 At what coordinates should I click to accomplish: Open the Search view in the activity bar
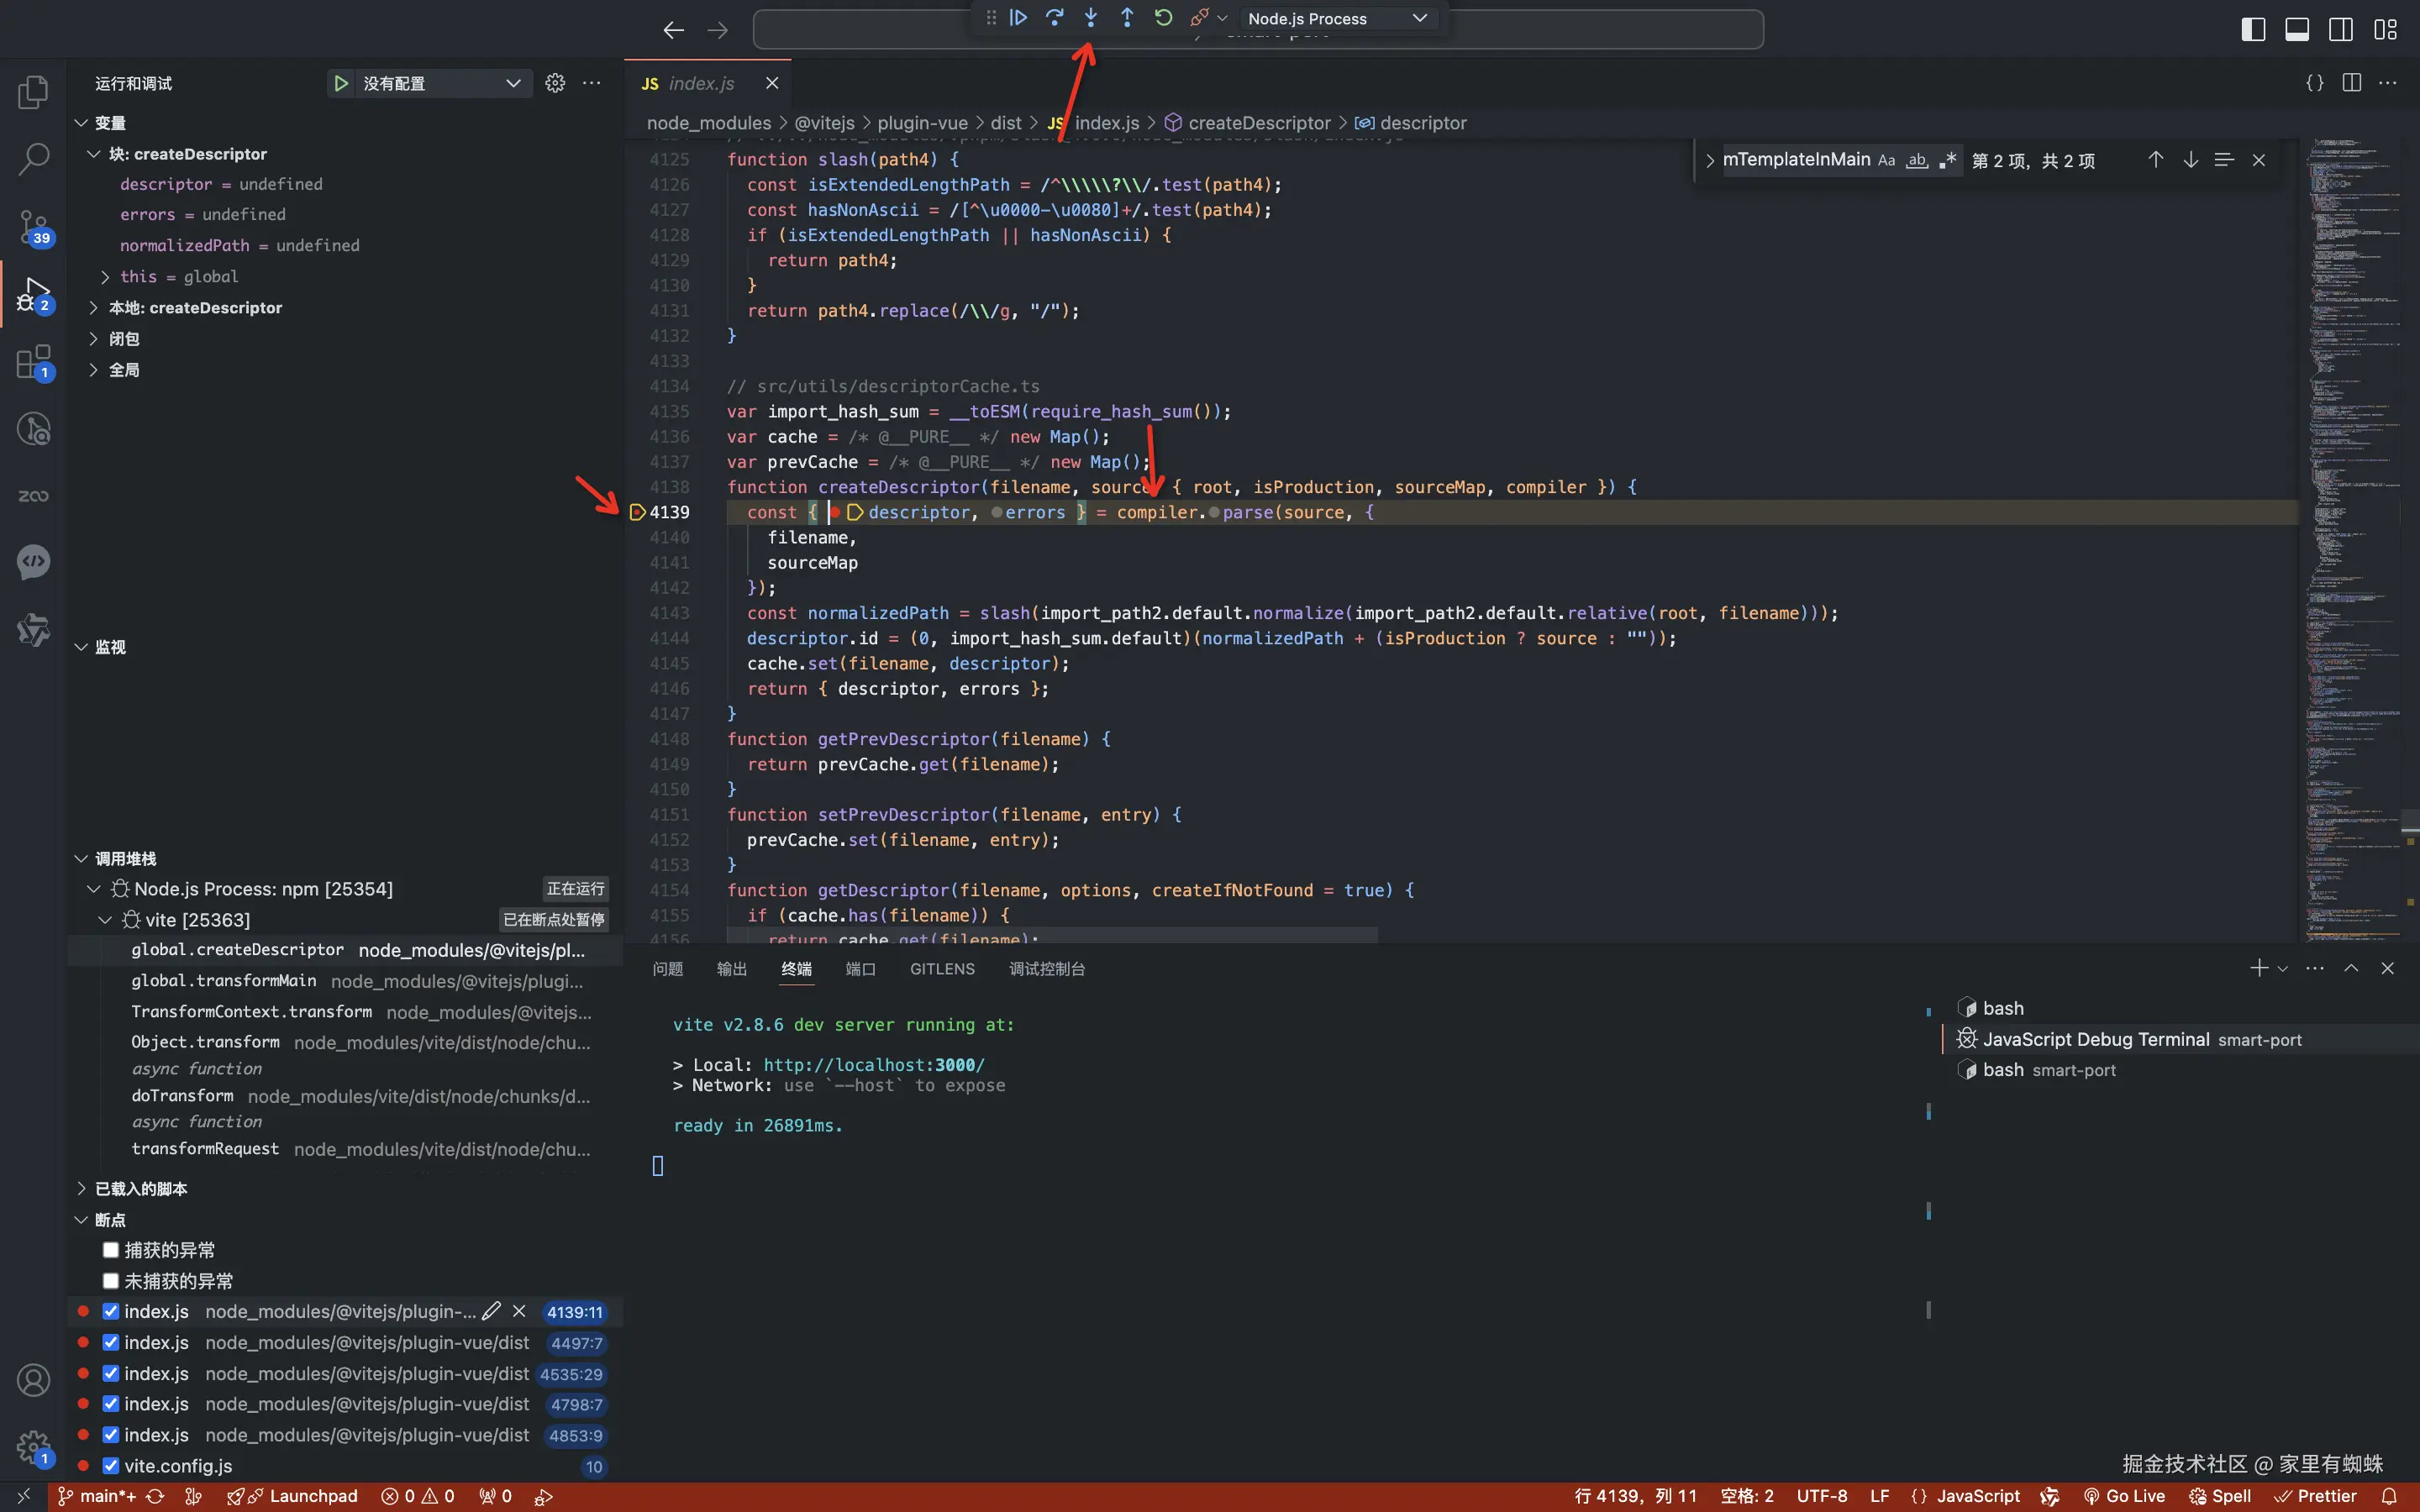tap(33, 158)
